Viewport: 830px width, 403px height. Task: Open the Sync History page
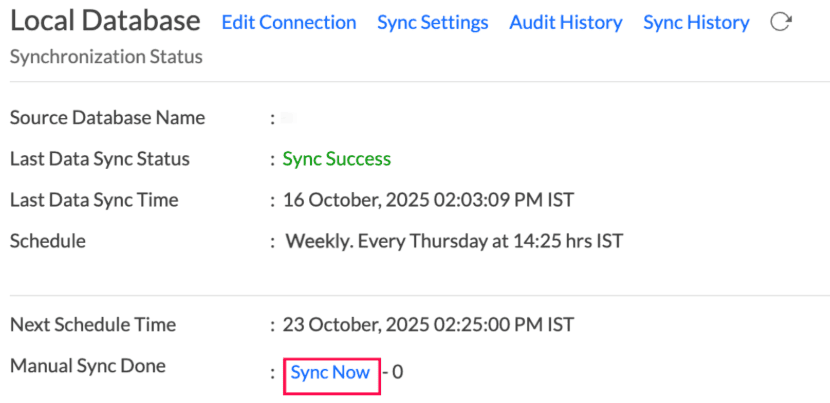(696, 22)
